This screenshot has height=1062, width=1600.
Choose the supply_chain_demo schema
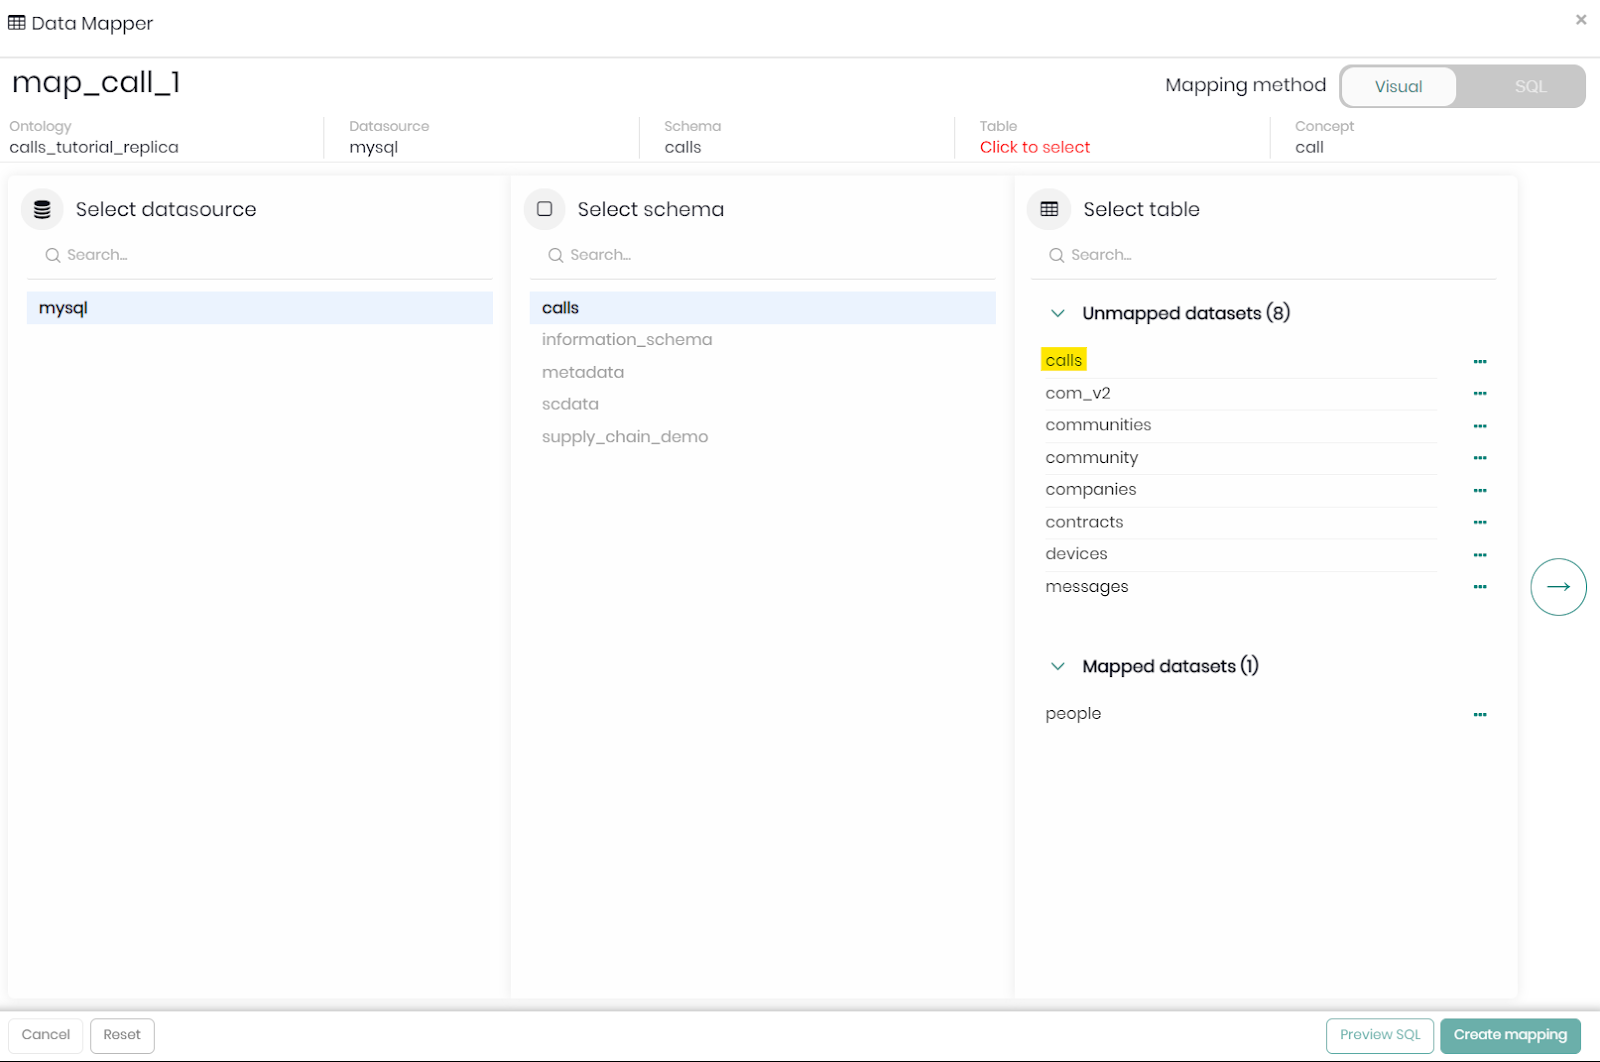pos(625,437)
